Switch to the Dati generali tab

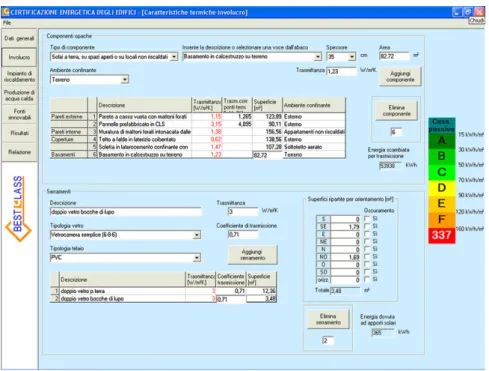[x=19, y=38]
